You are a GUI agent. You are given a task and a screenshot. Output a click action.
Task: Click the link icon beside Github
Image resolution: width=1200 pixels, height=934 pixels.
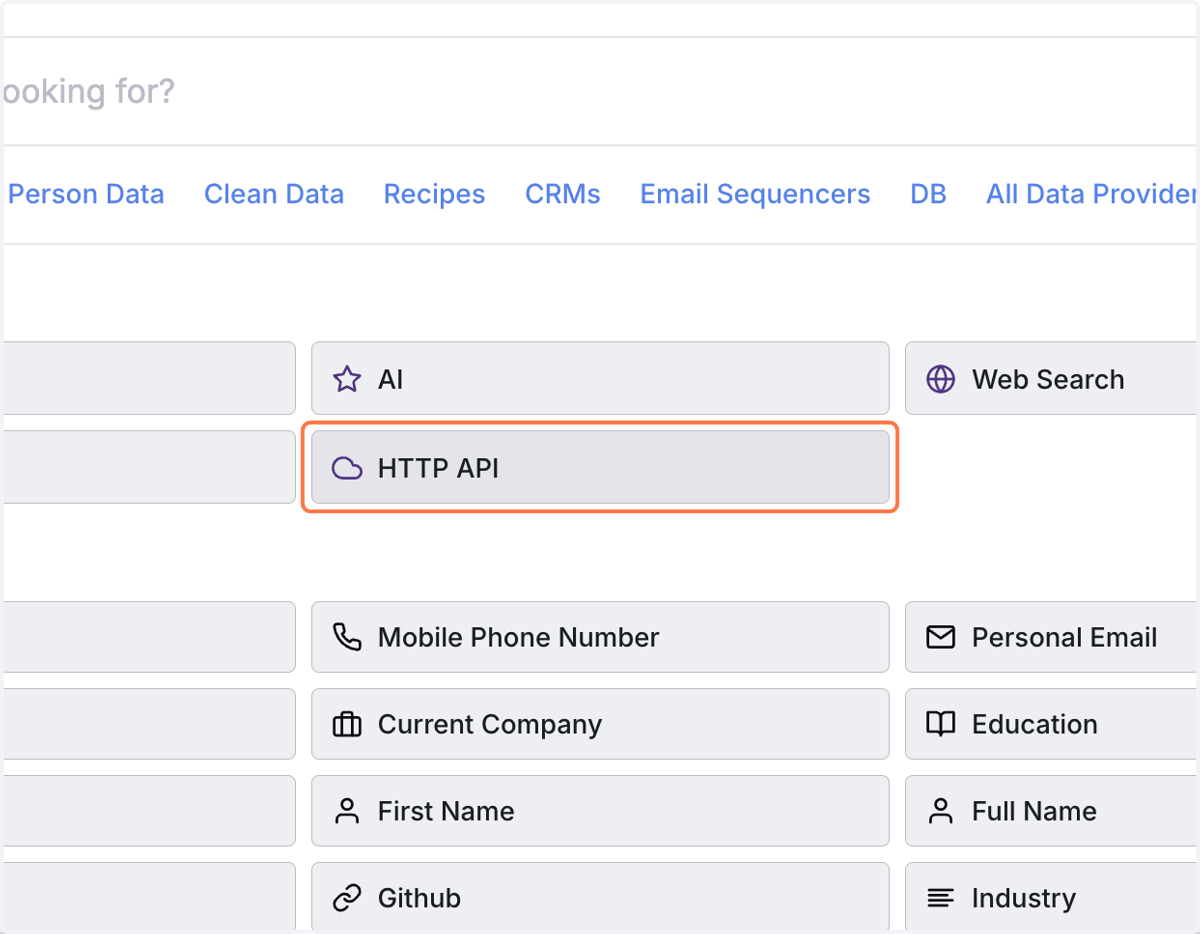point(347,898)
